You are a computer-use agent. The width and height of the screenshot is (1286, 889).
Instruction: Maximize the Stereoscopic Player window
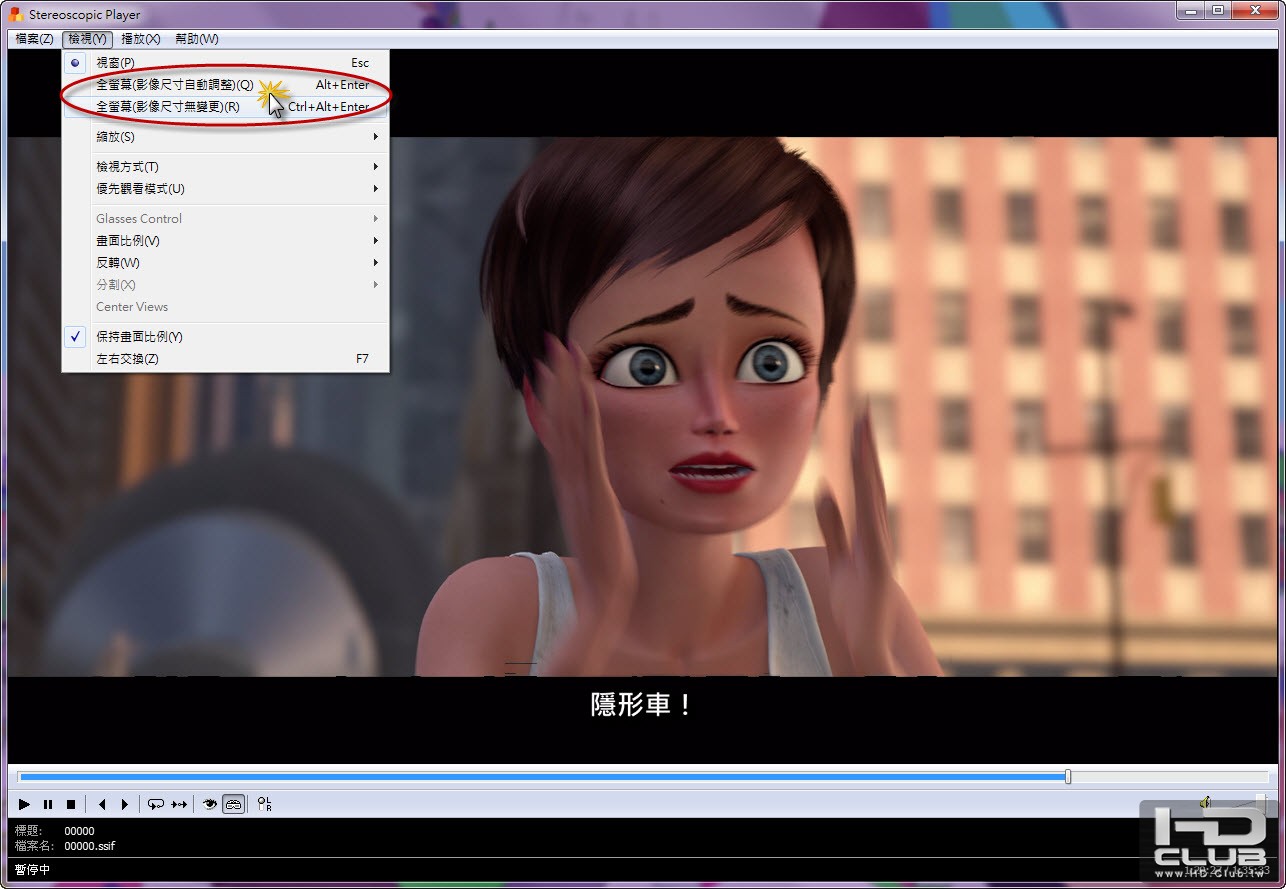pyautogui.click(x=1217, y=10)
